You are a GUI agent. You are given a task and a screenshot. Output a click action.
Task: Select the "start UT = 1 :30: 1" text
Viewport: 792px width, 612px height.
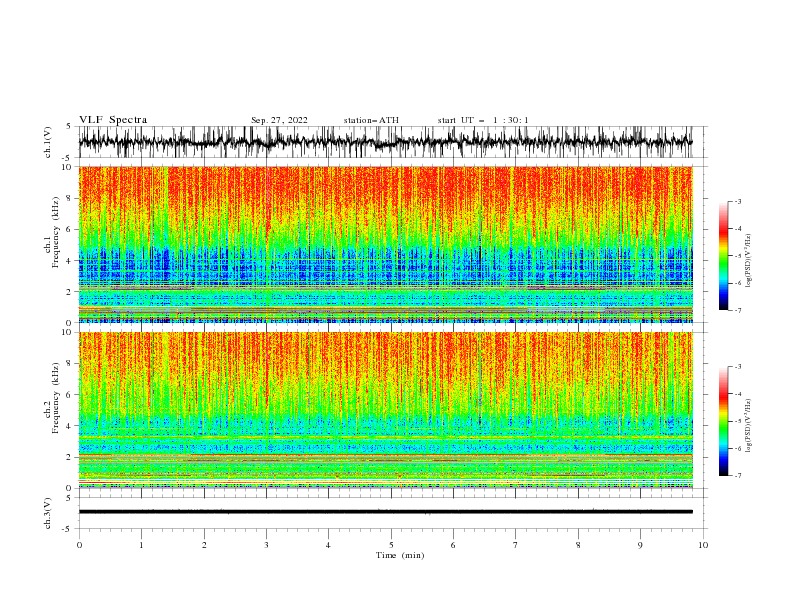(483, 120)
